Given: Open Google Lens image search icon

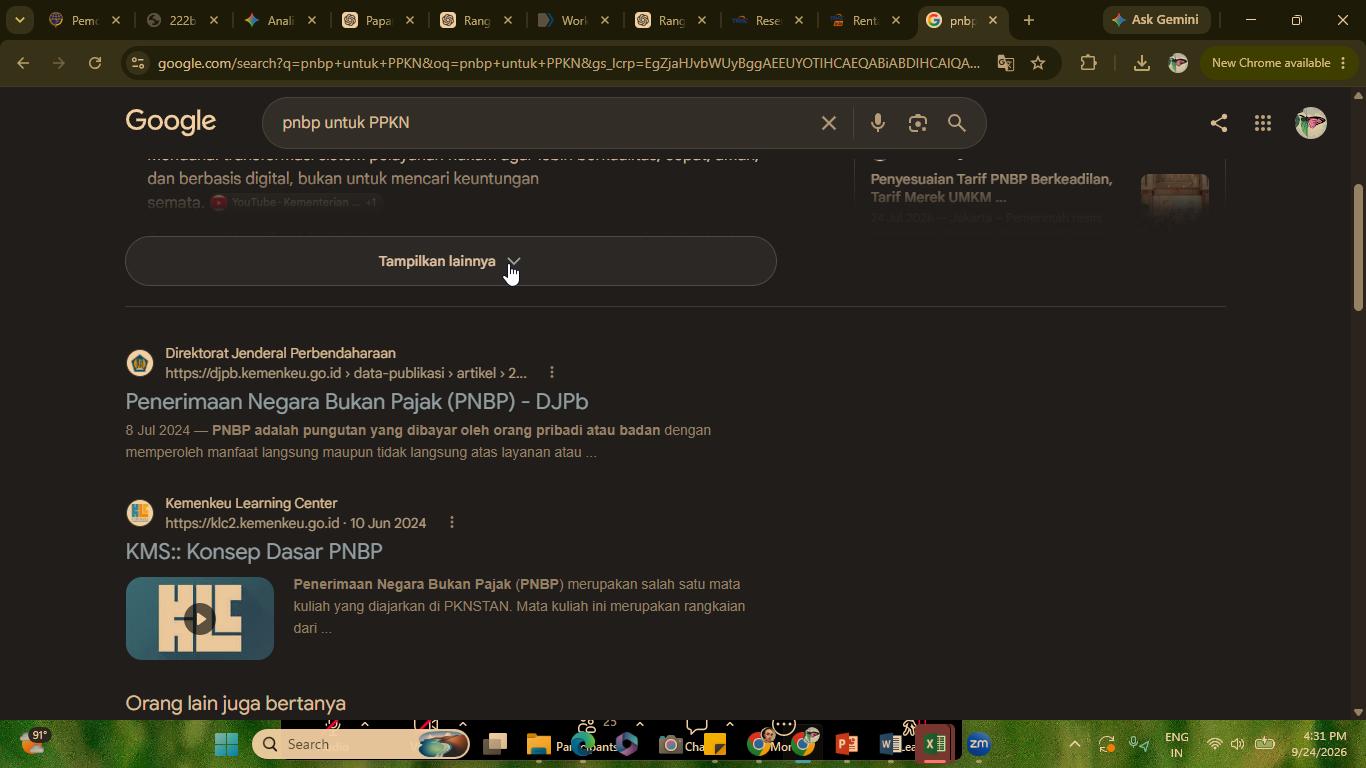Looking at the screenshot, I should [917, 123].
